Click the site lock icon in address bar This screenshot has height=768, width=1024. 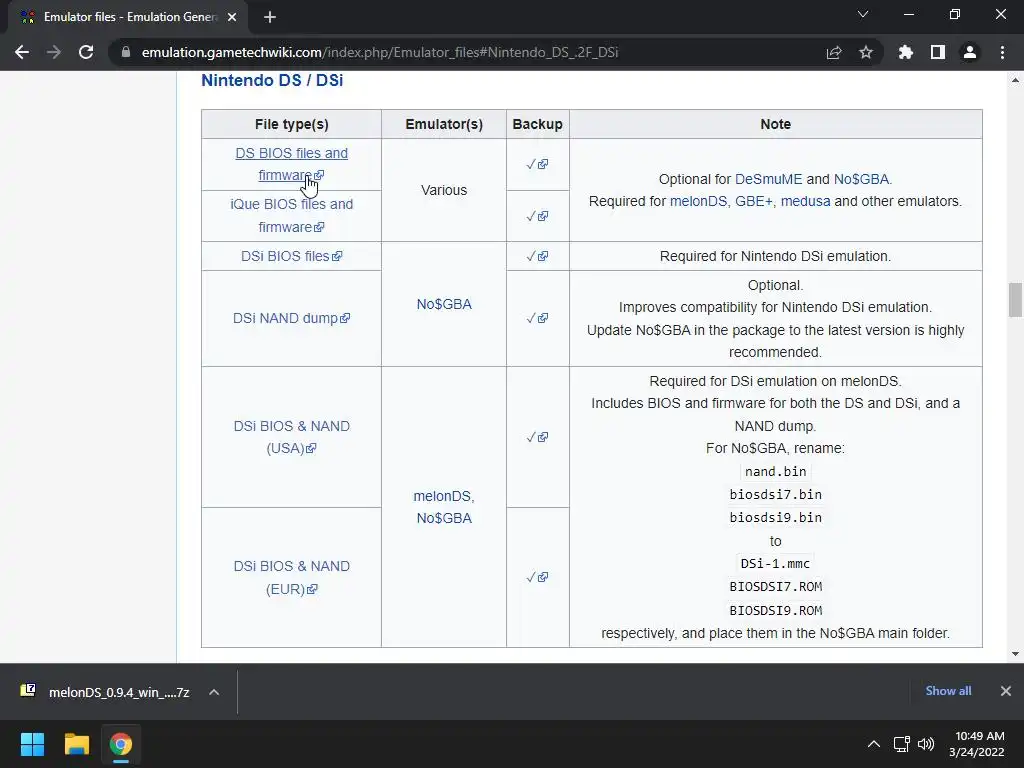click(x=125, y=52)
